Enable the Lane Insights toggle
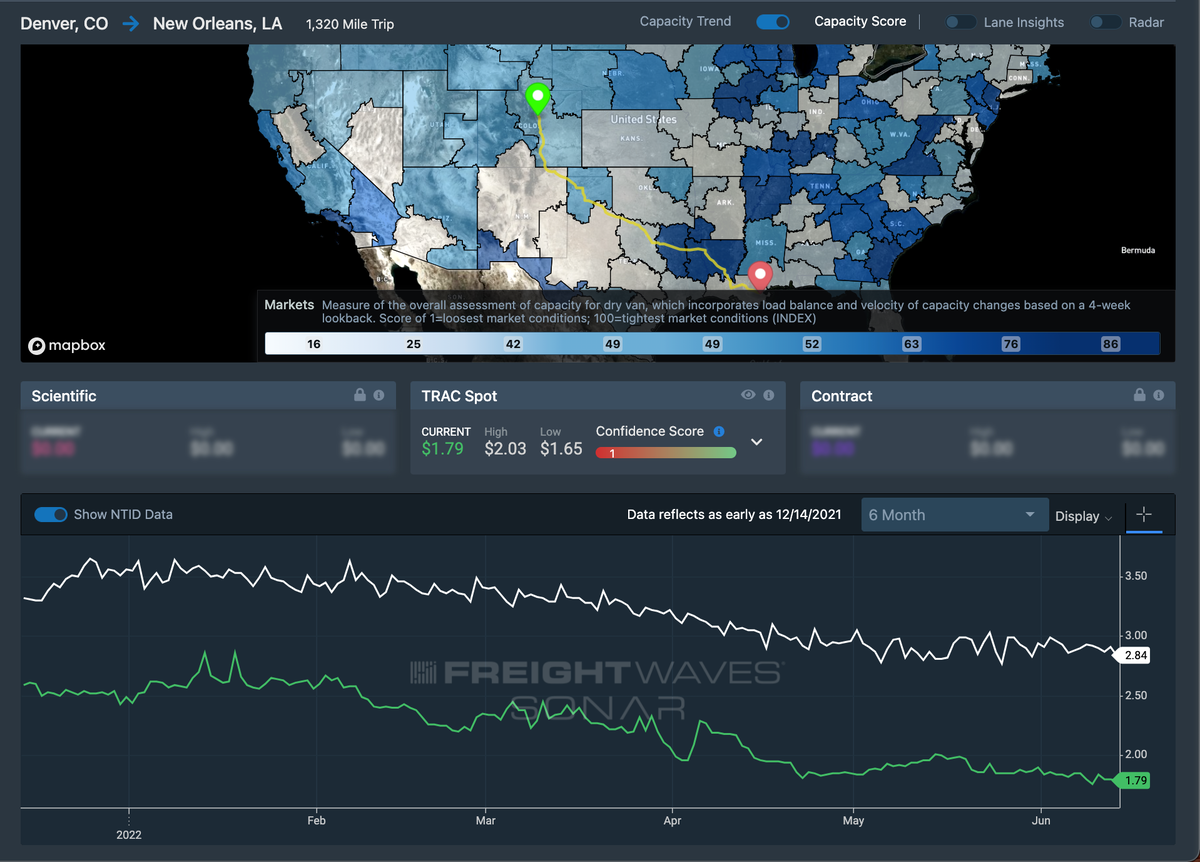 (x=961, y=22)
